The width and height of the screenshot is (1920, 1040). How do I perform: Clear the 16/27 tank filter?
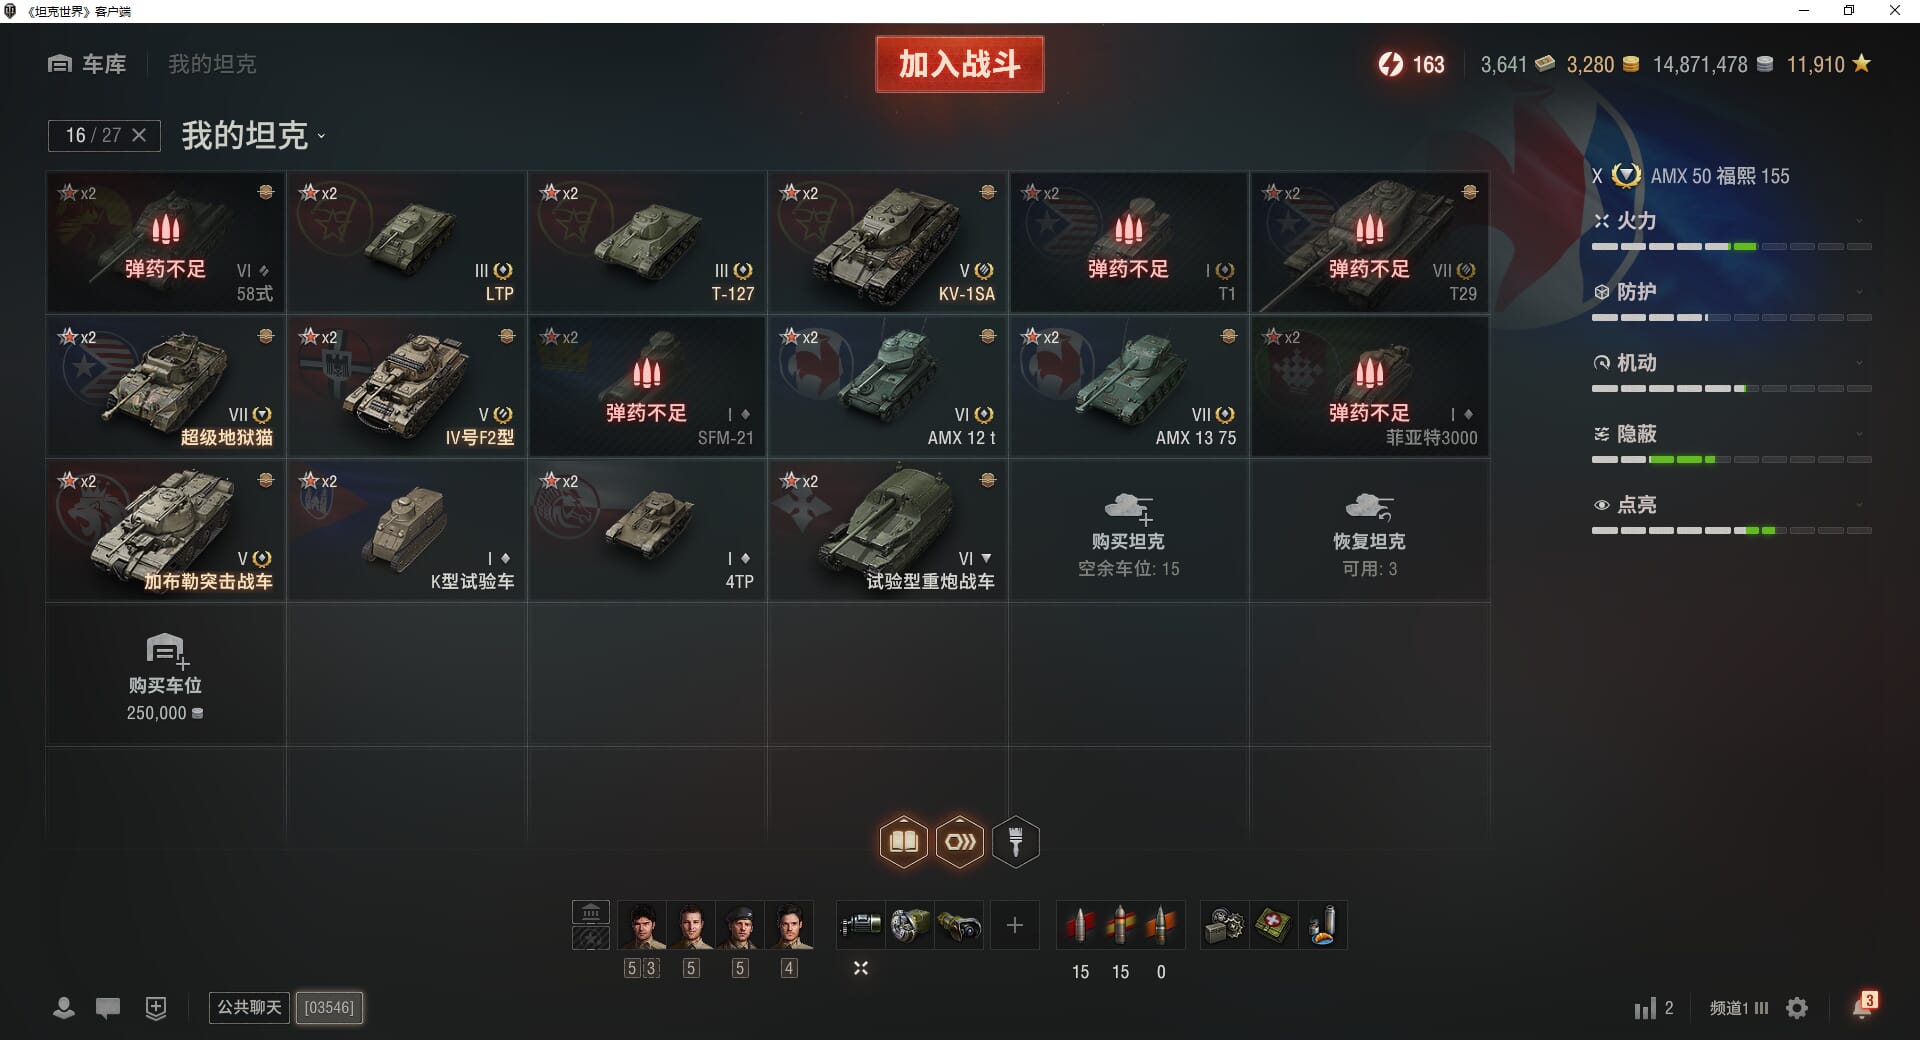139,135
